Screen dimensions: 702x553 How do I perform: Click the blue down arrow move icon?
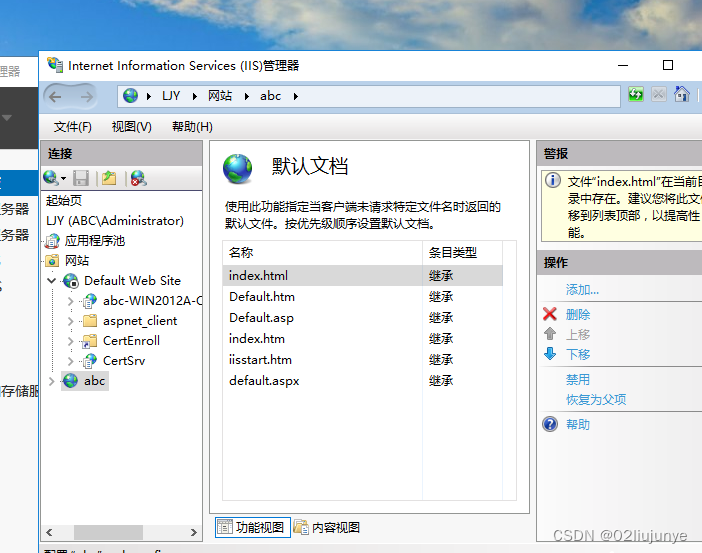550,354
